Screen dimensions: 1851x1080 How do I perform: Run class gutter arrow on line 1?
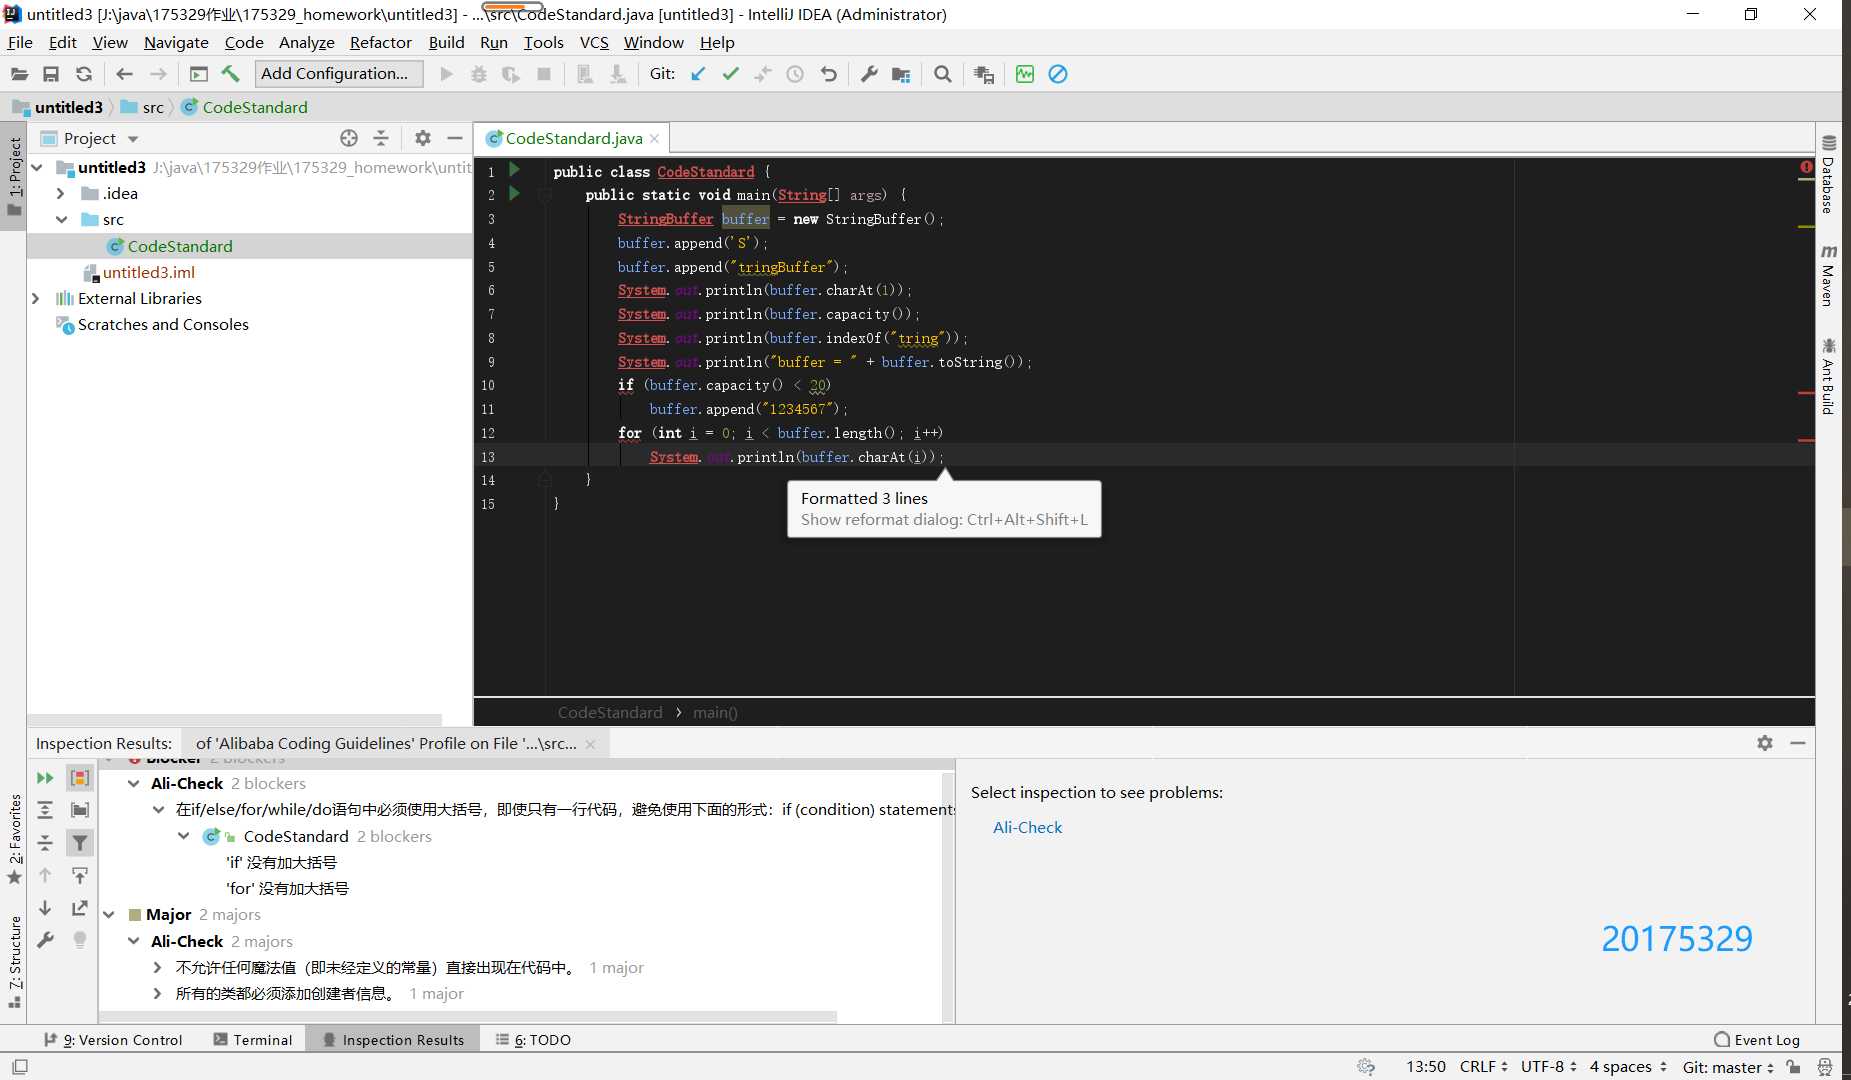pyautogui.click(x=514, y=170)
